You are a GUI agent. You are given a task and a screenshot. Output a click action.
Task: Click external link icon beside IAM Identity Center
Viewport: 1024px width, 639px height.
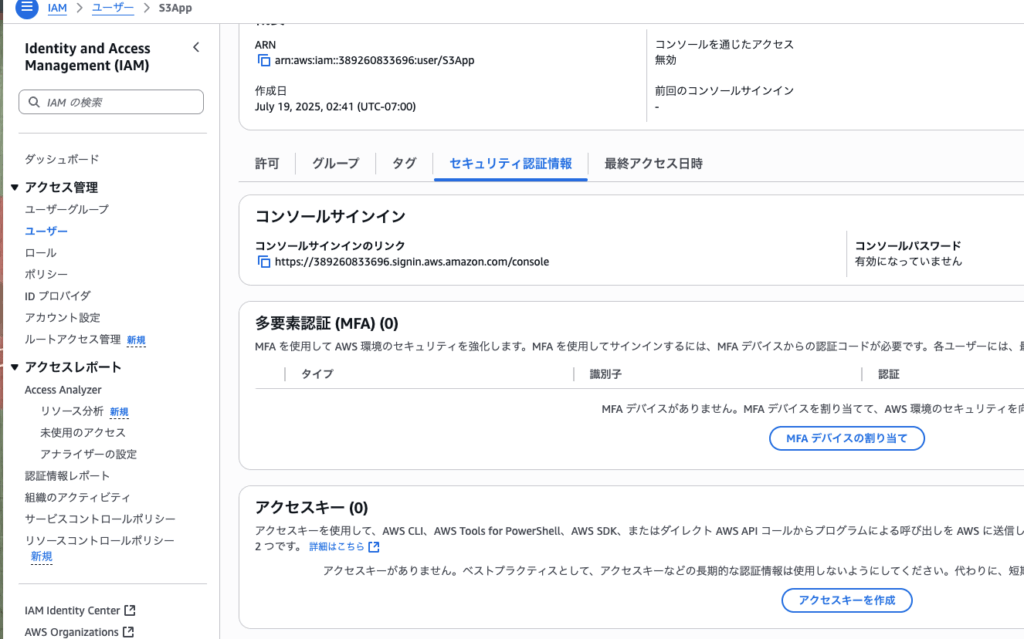click(x=130, y=610)
